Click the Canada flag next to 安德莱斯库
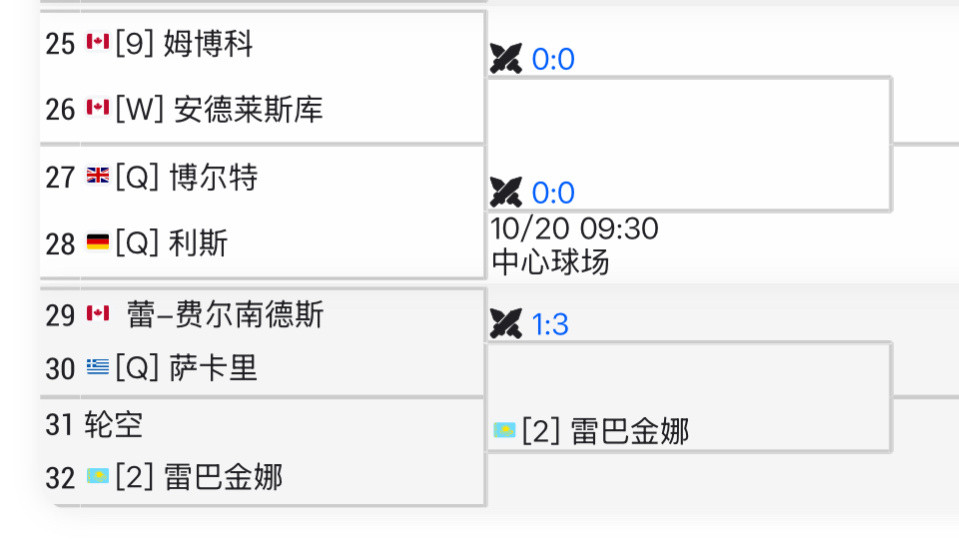 97,108
